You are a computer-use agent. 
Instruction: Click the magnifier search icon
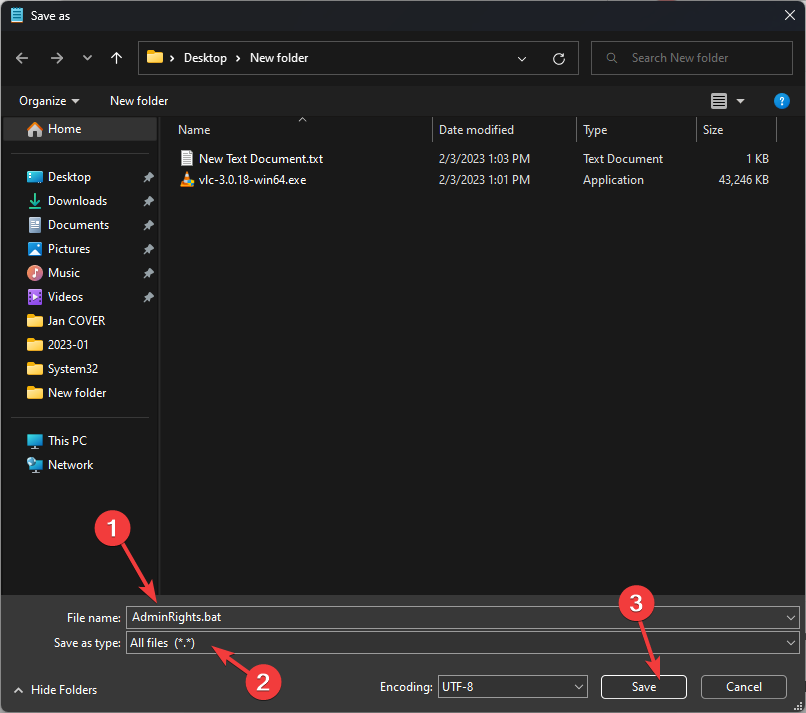pos(612,58)
